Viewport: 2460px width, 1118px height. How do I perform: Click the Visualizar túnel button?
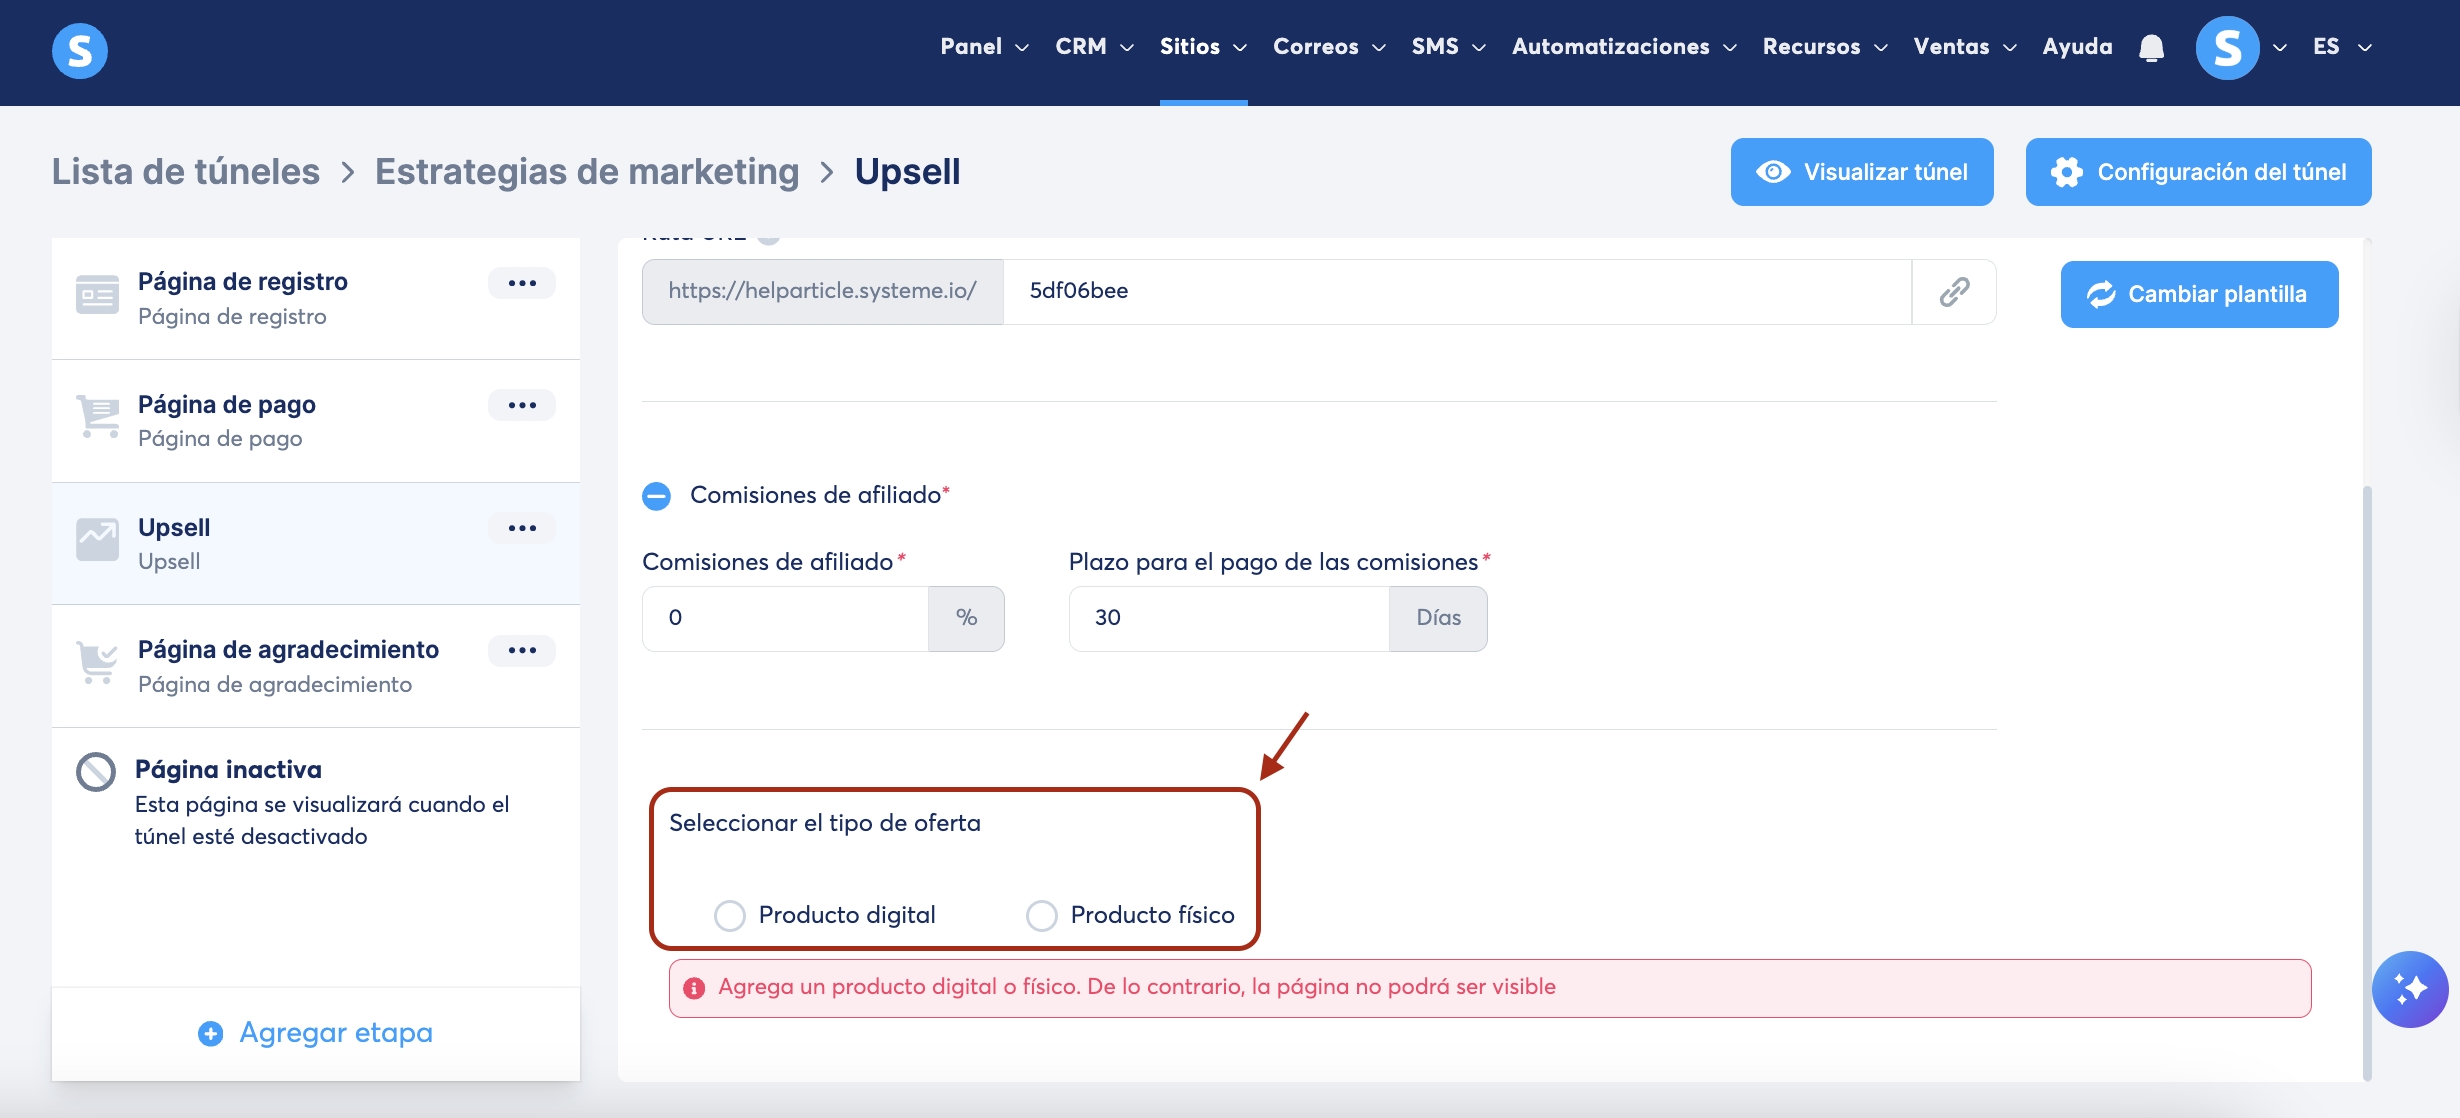coord(1862,172)
